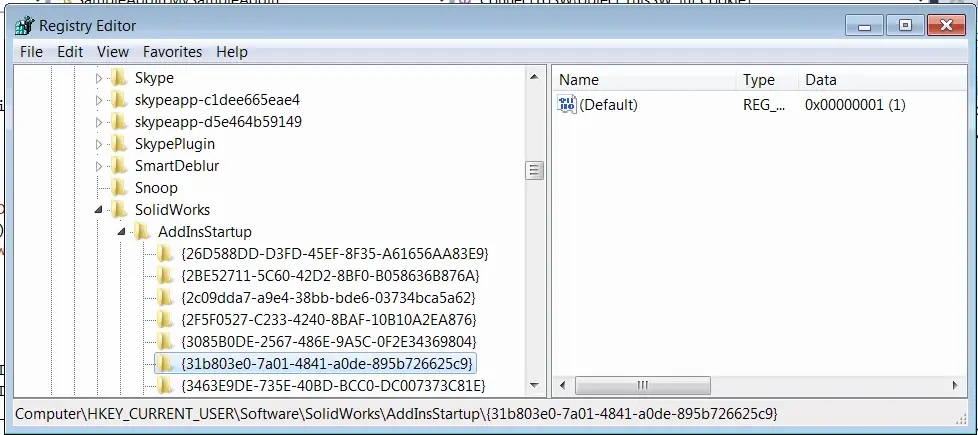Select the skypeapp-c1dee665eae4 tree label

coord(217,100)
